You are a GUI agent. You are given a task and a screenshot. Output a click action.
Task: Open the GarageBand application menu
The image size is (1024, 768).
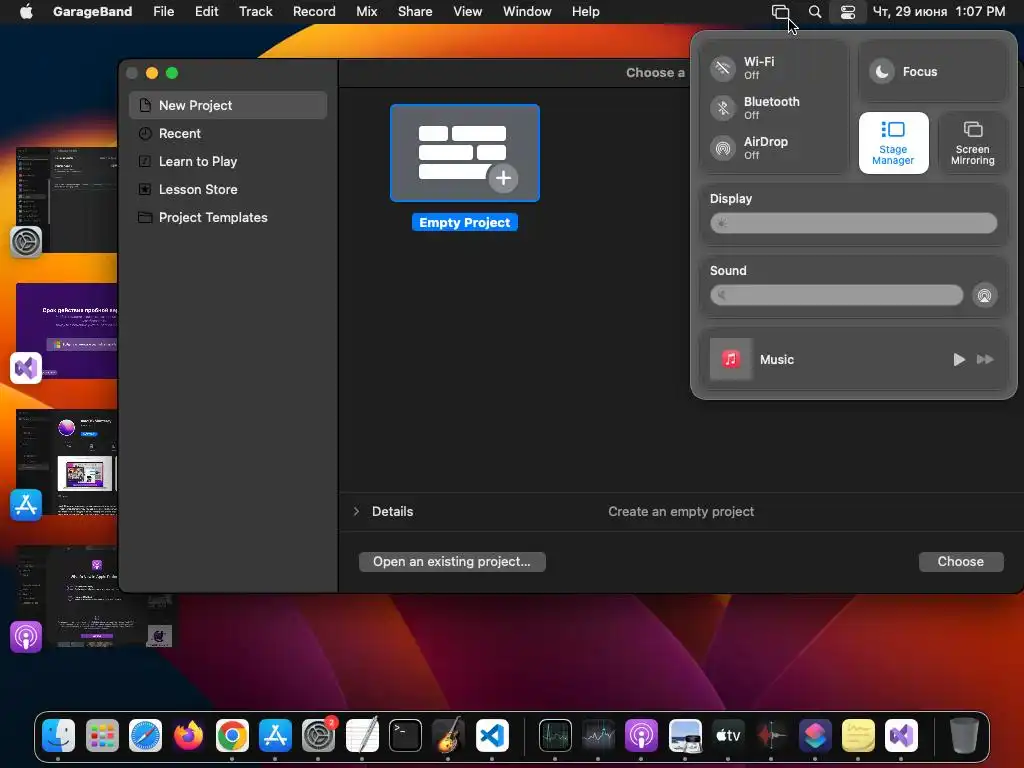[92, 12]
